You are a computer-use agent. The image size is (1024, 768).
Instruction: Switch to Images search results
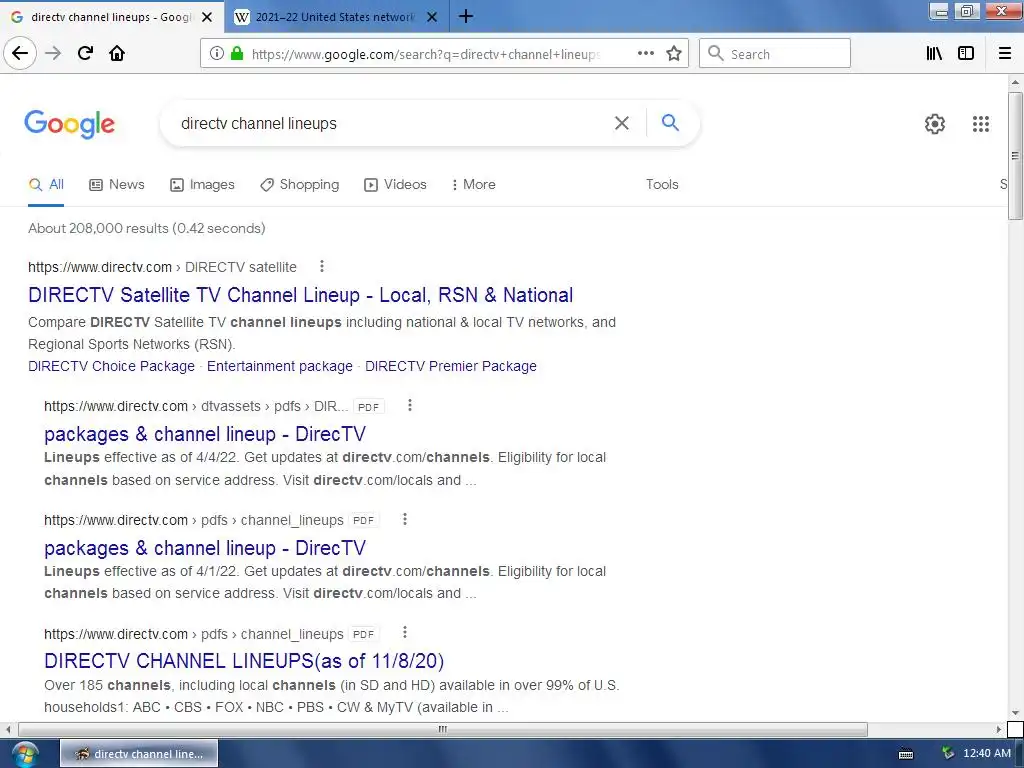202,185
